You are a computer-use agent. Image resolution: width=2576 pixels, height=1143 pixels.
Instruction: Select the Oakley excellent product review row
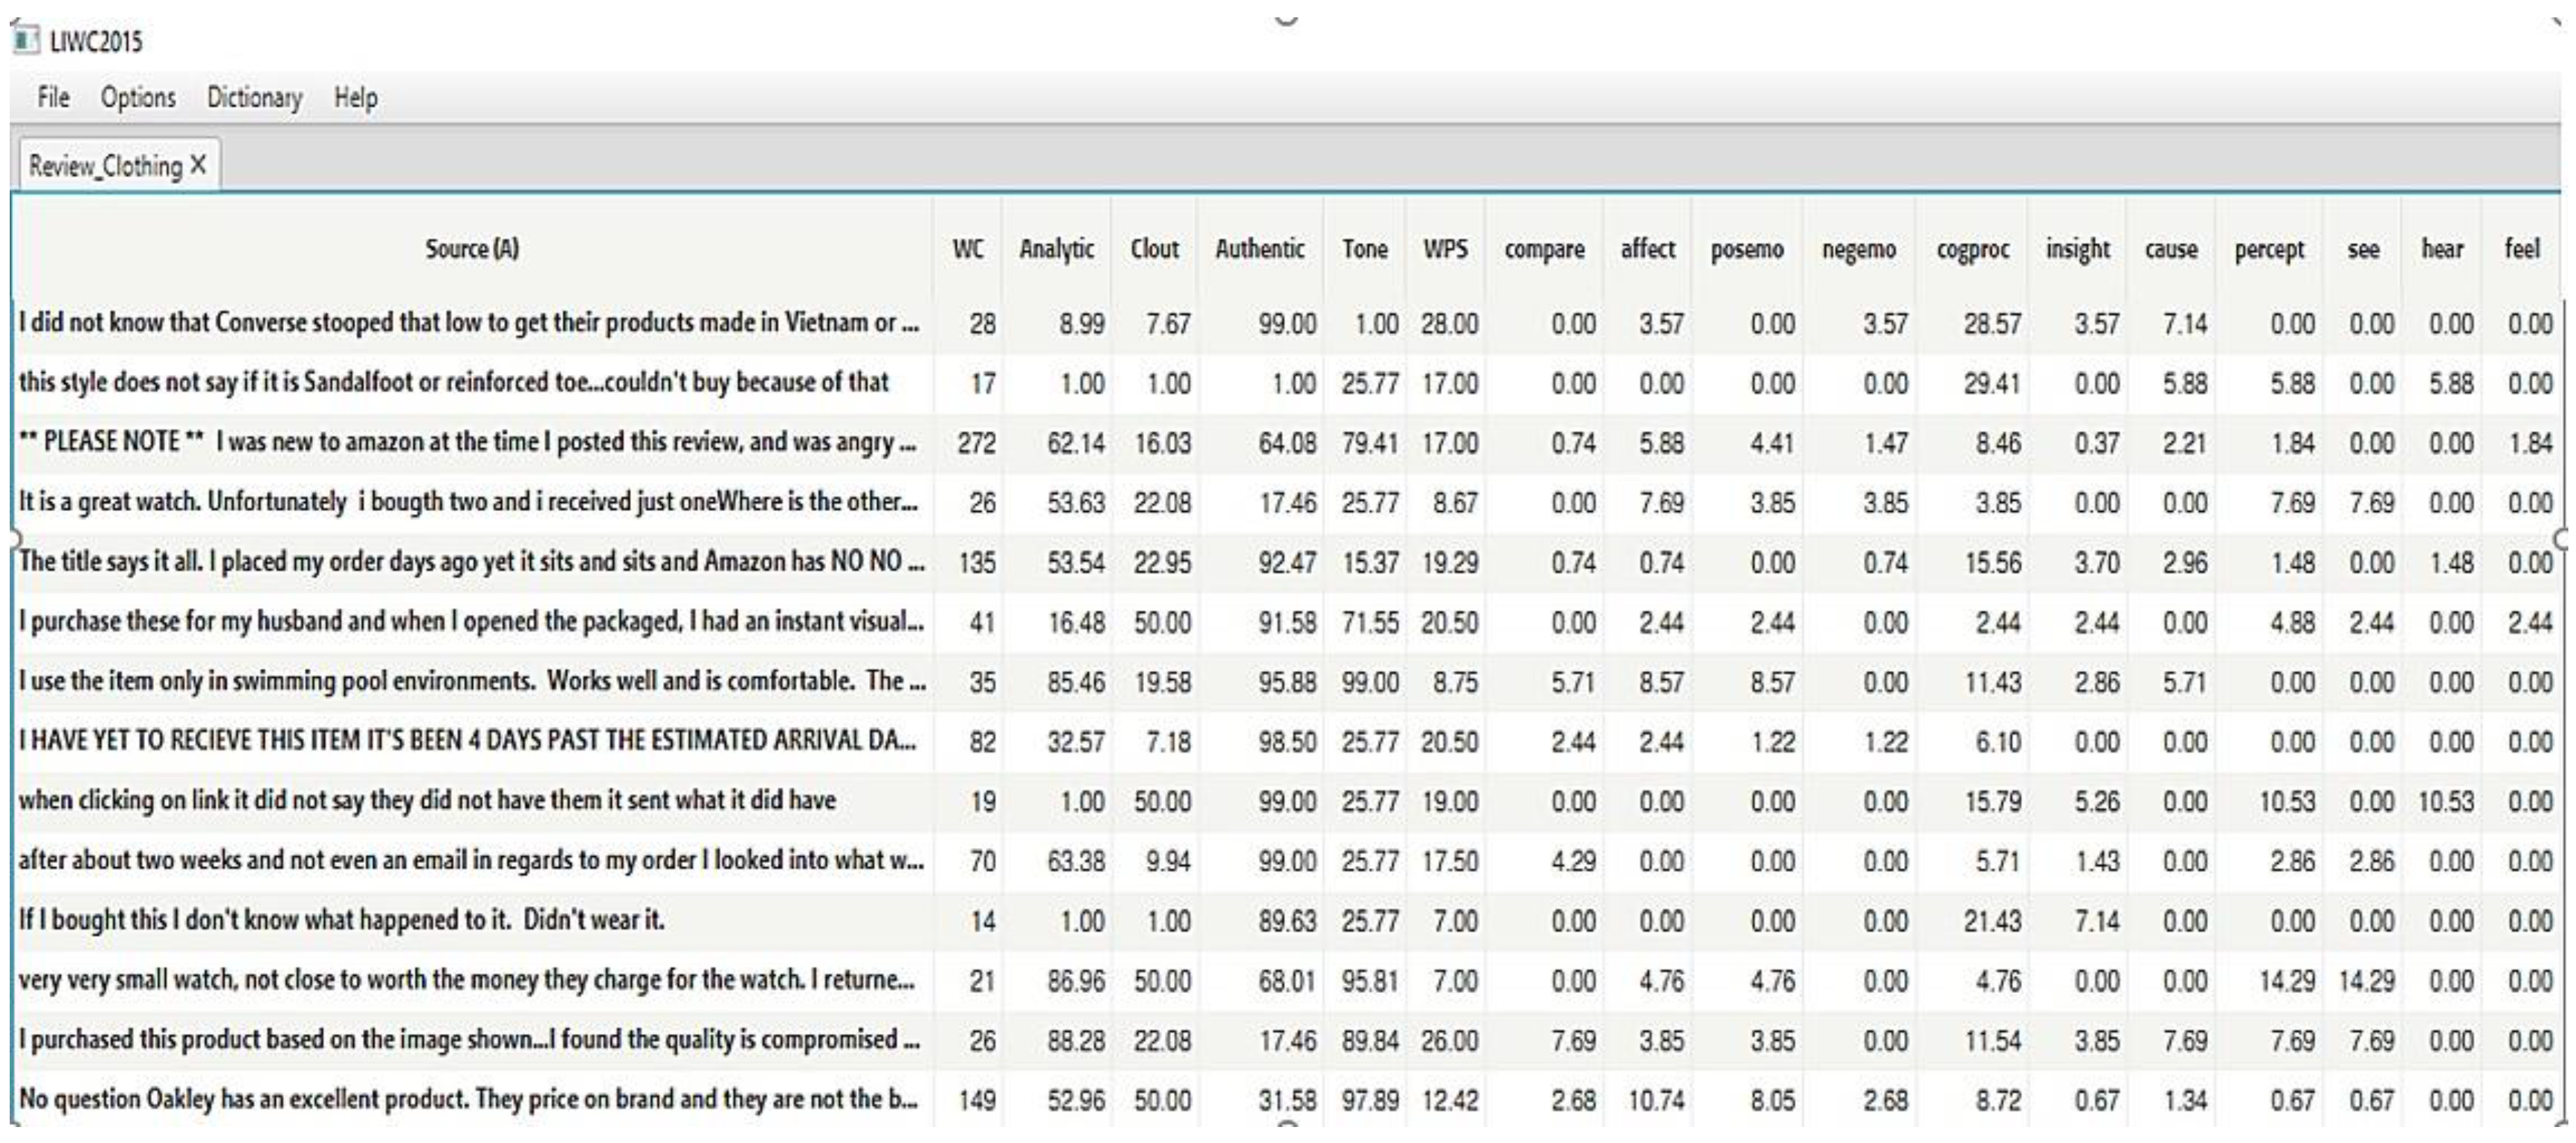(468, 1099)
